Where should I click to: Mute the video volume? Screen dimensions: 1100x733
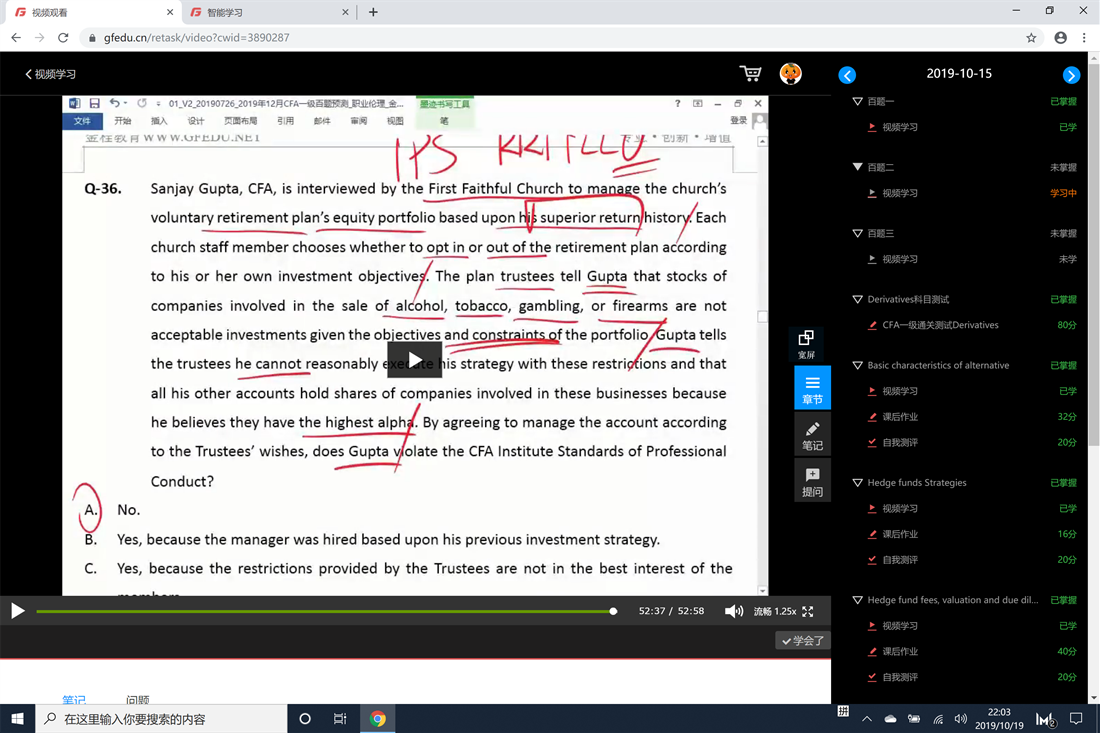point(733,611)
